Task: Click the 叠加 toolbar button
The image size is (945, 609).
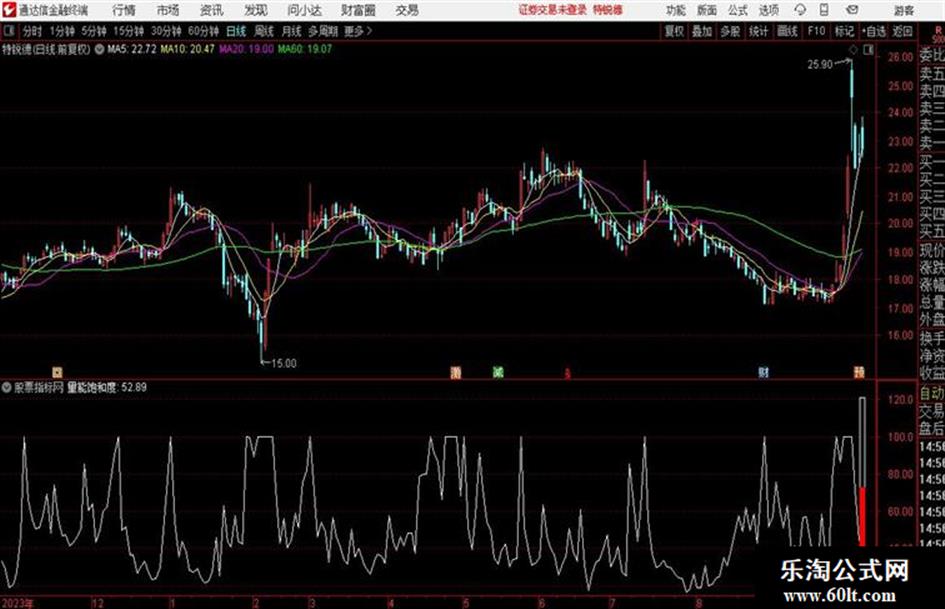Action: [702, 31]
